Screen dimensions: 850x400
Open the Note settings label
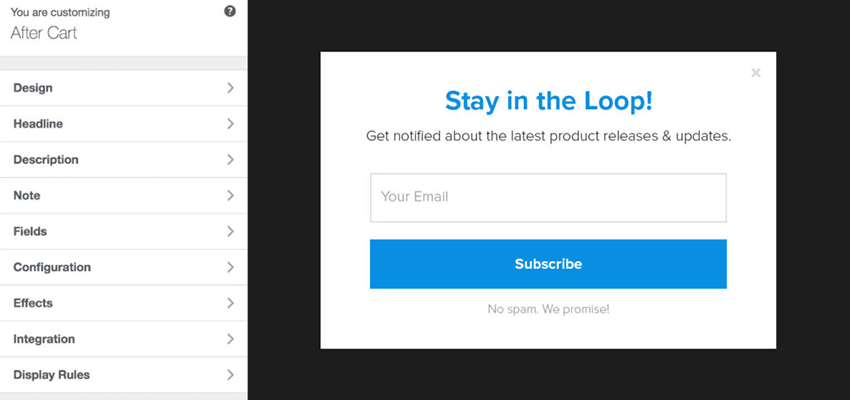(x=27, y=196)
